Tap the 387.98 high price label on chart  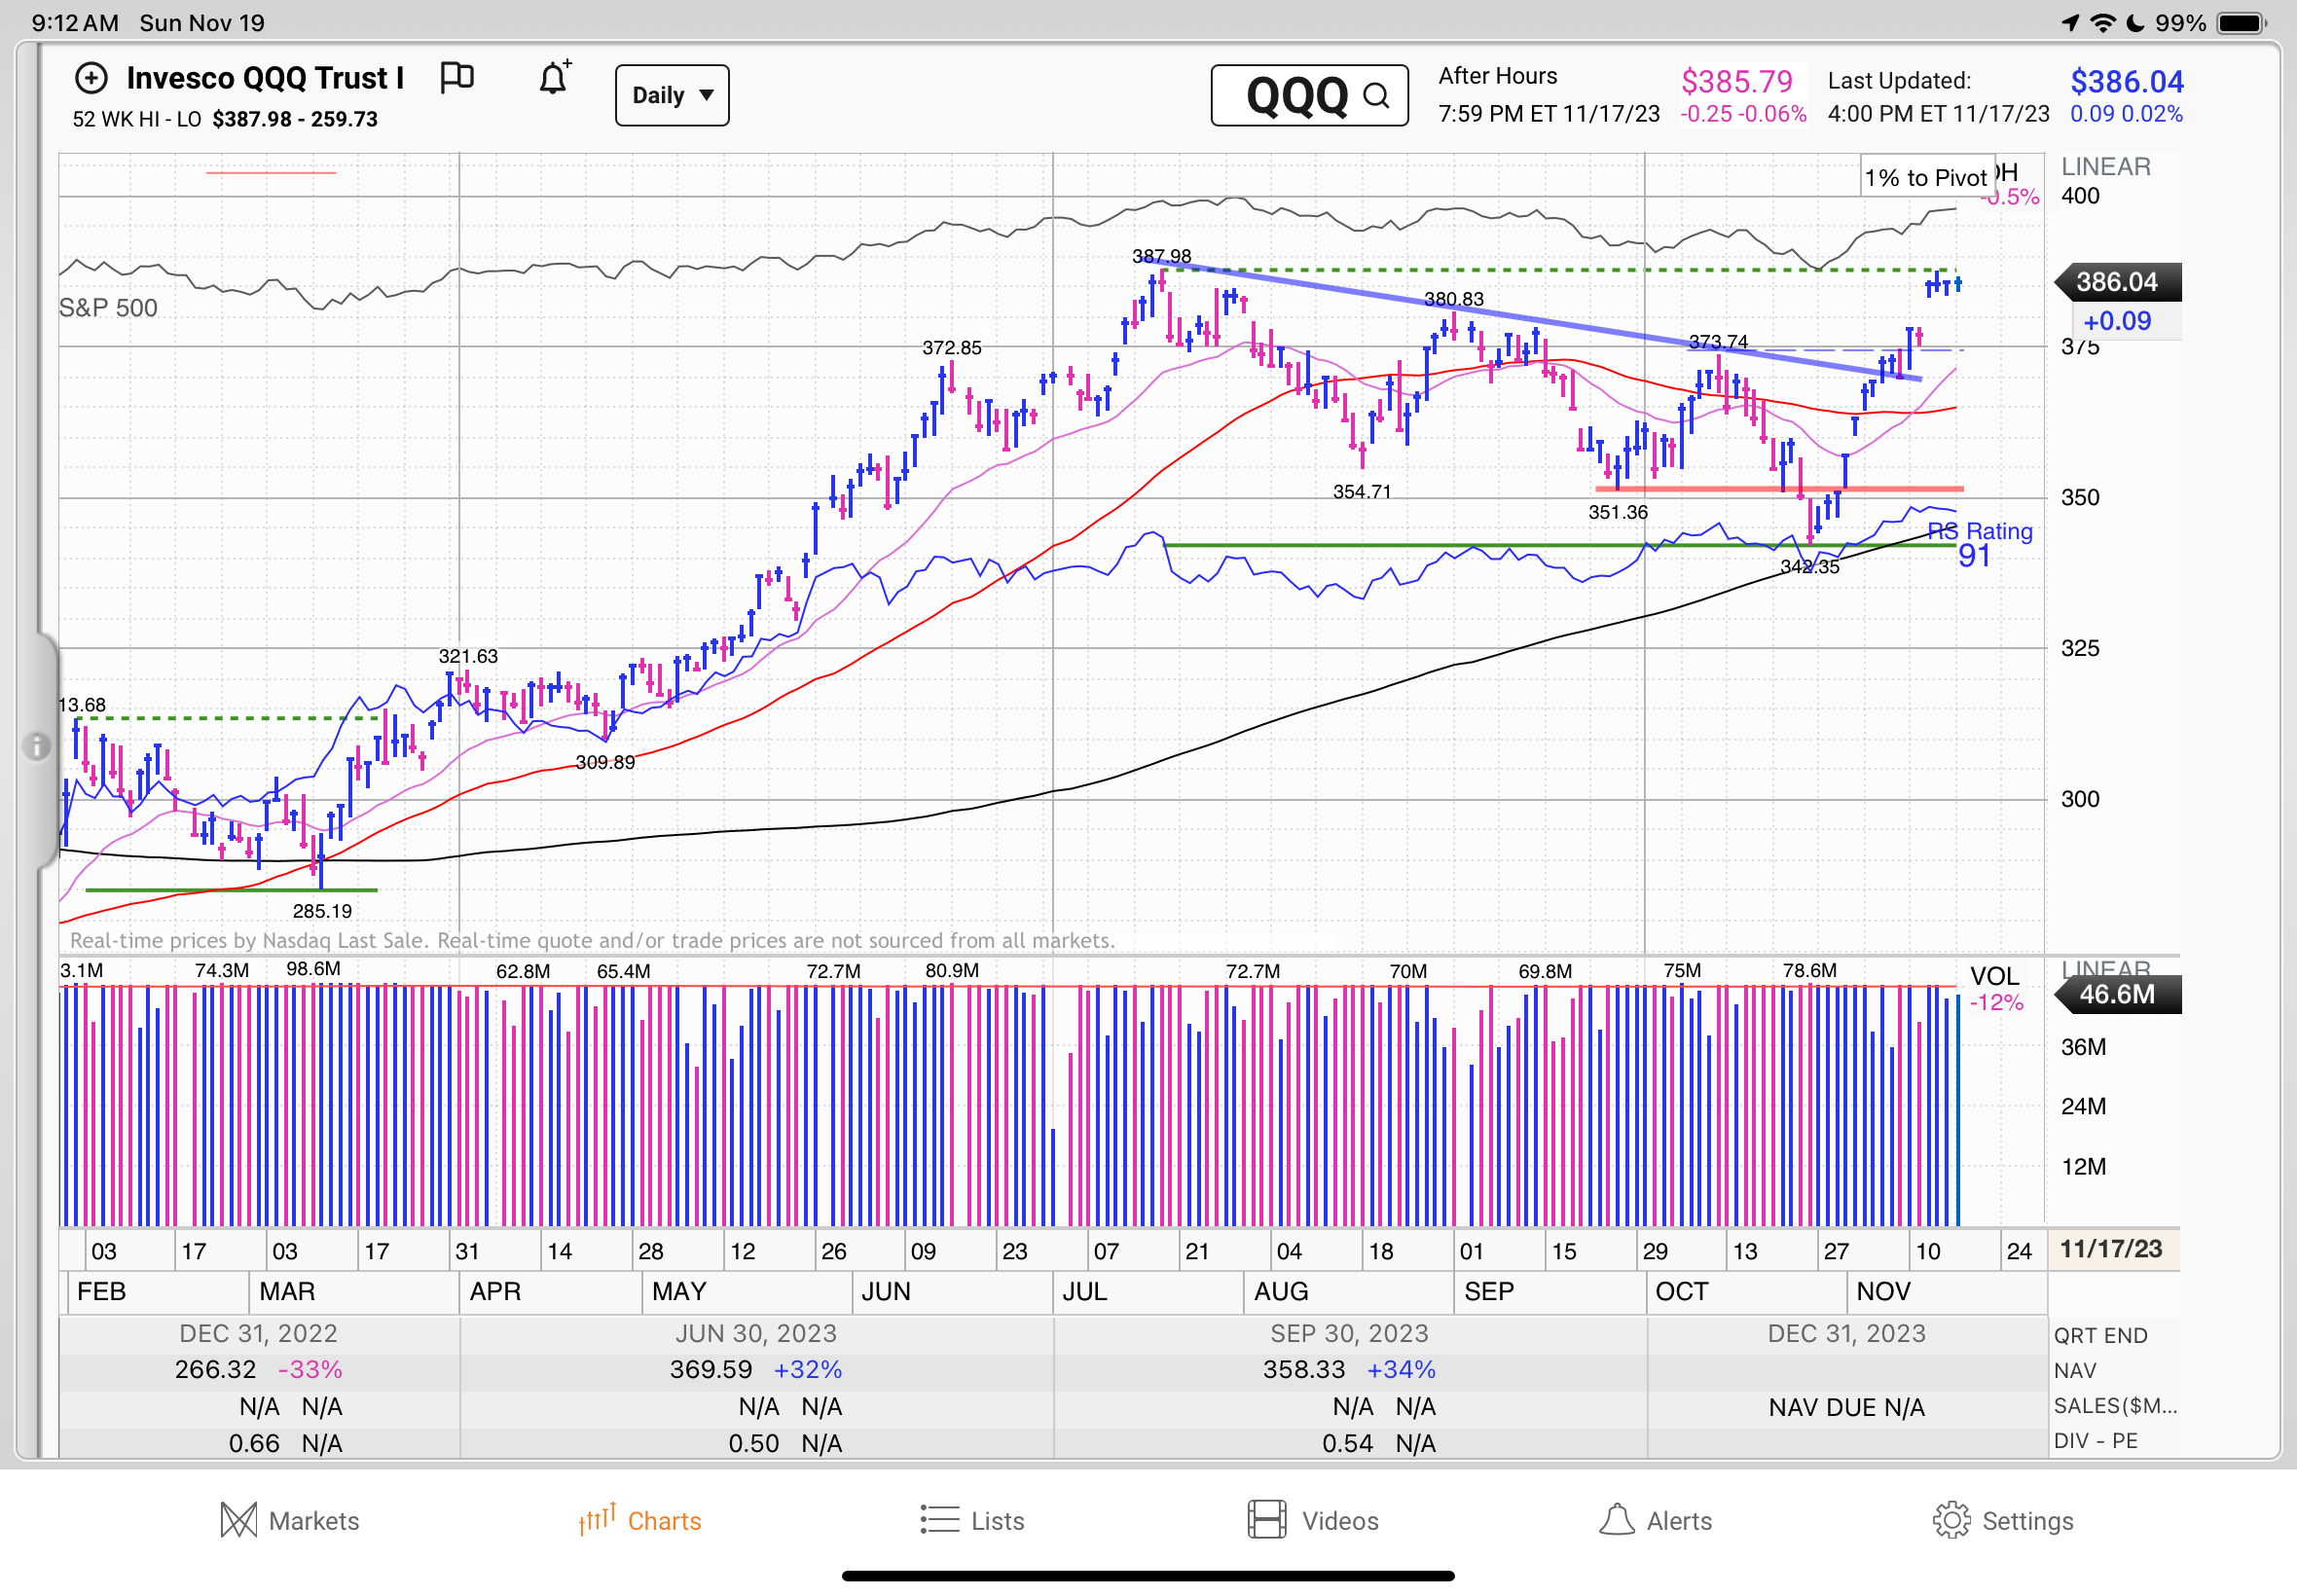coord(1161,256)
